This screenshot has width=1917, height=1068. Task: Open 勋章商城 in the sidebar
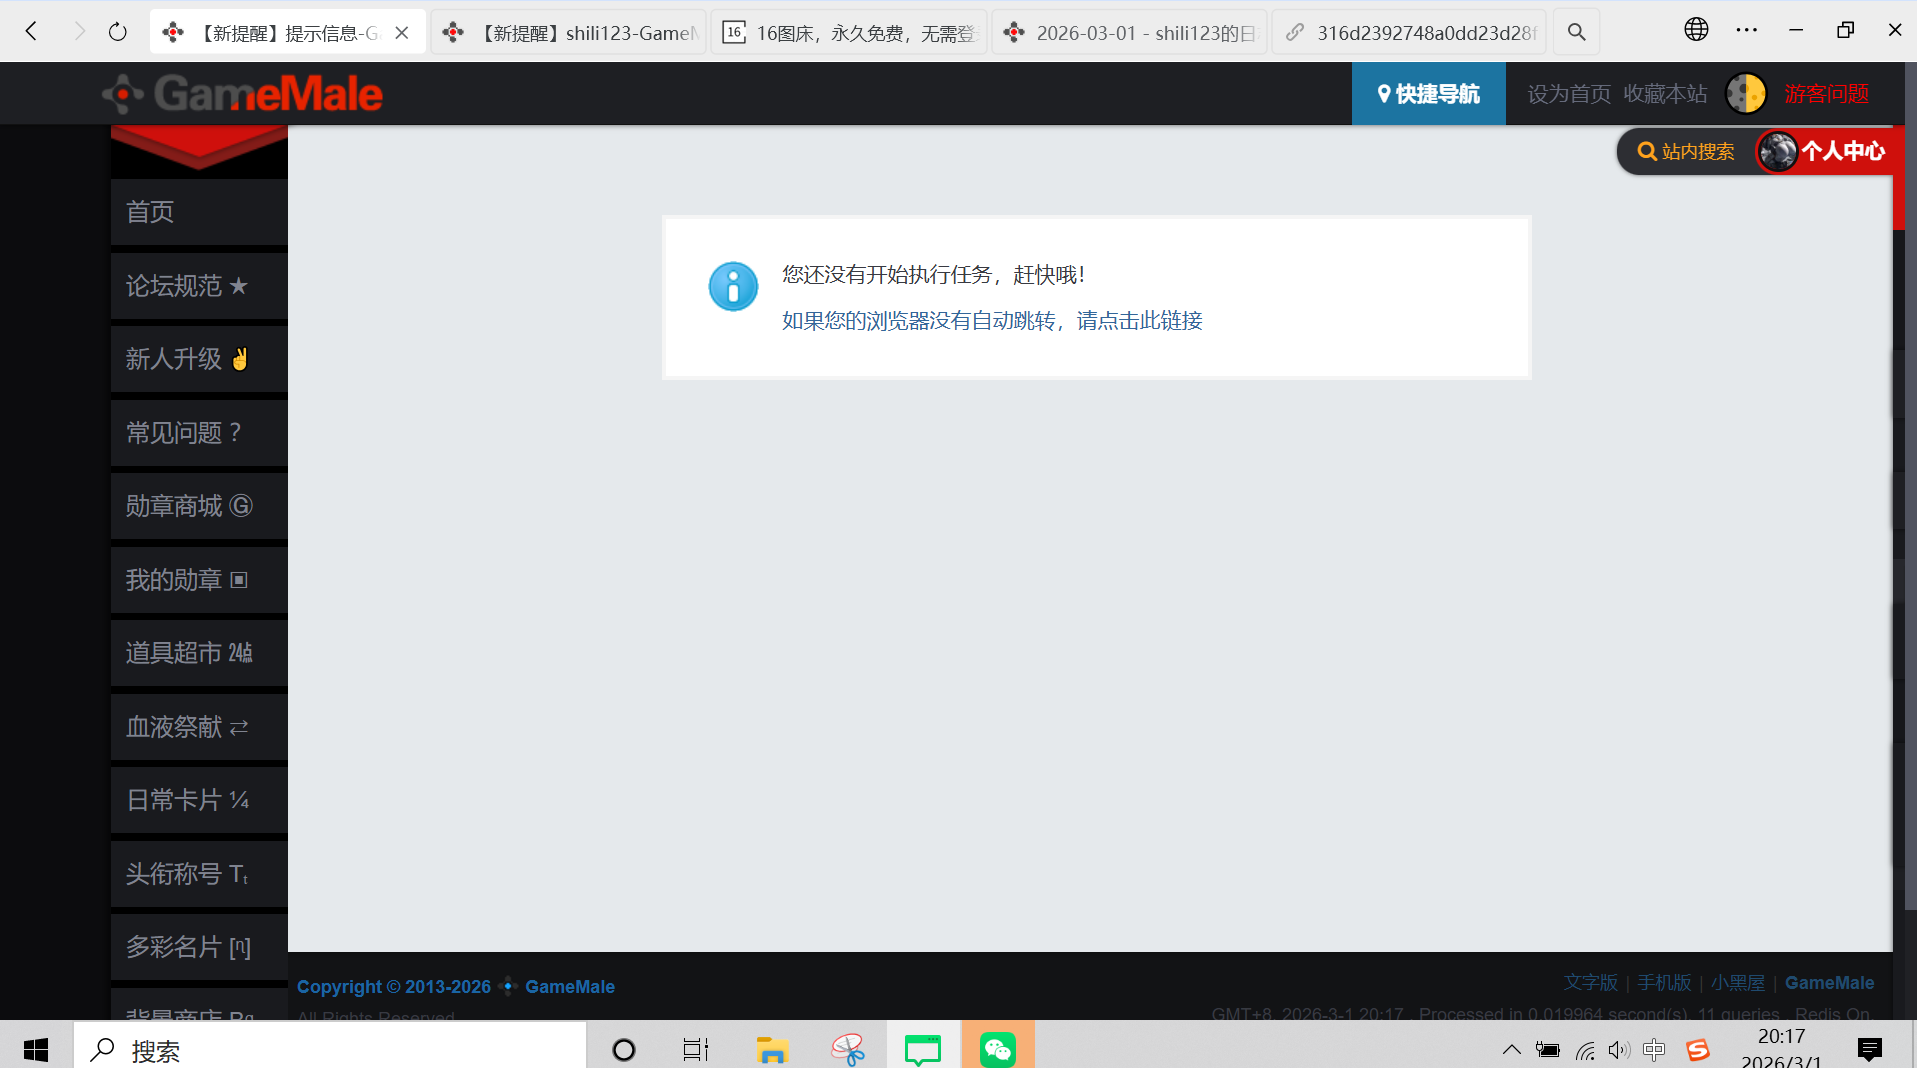pos(189,506)
